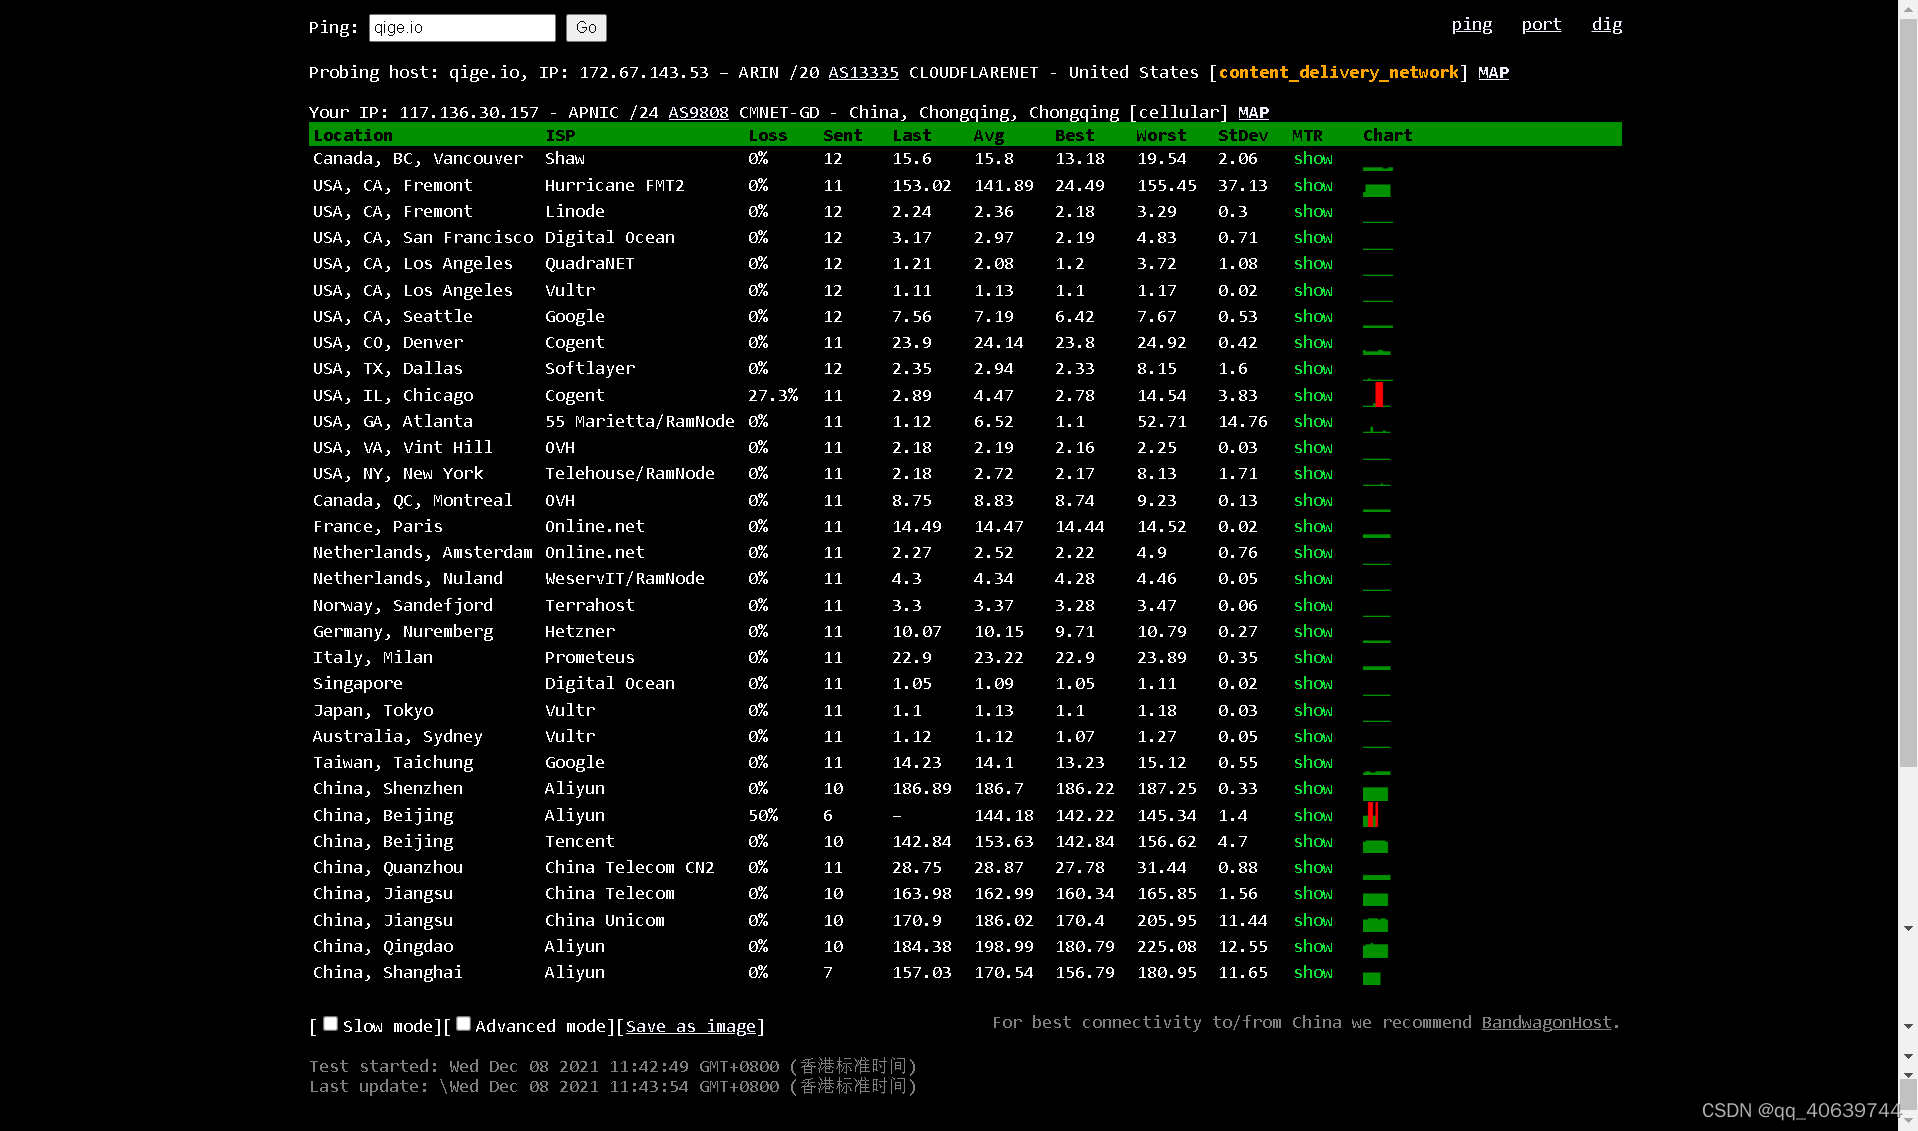
Task: Show MTR for Jiangsu China Unicom row
Action: (x=1313, y=920)
